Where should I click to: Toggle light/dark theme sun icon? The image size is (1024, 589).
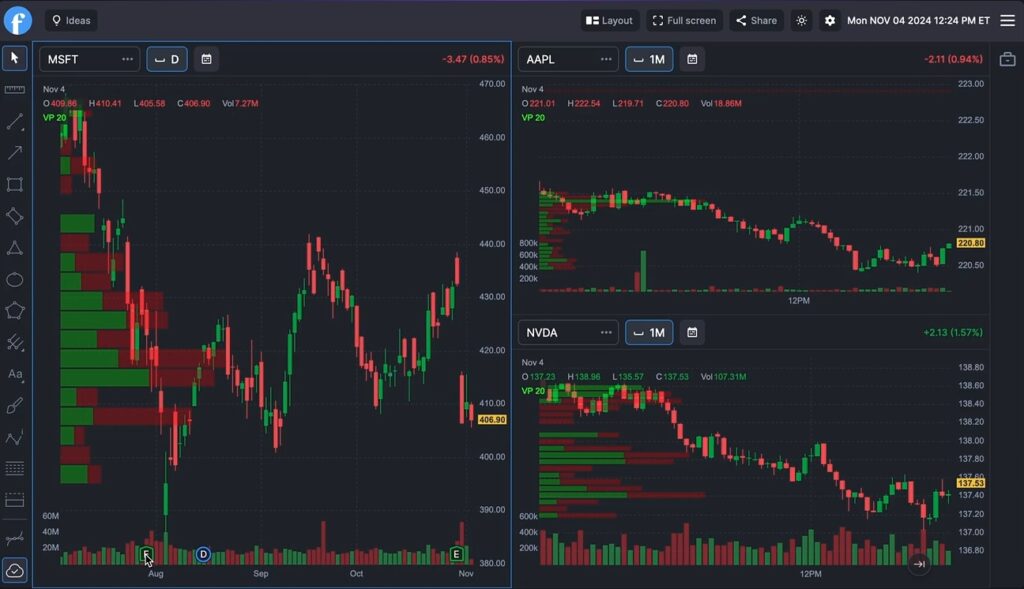pyautogui.click(x=801, y=20)
